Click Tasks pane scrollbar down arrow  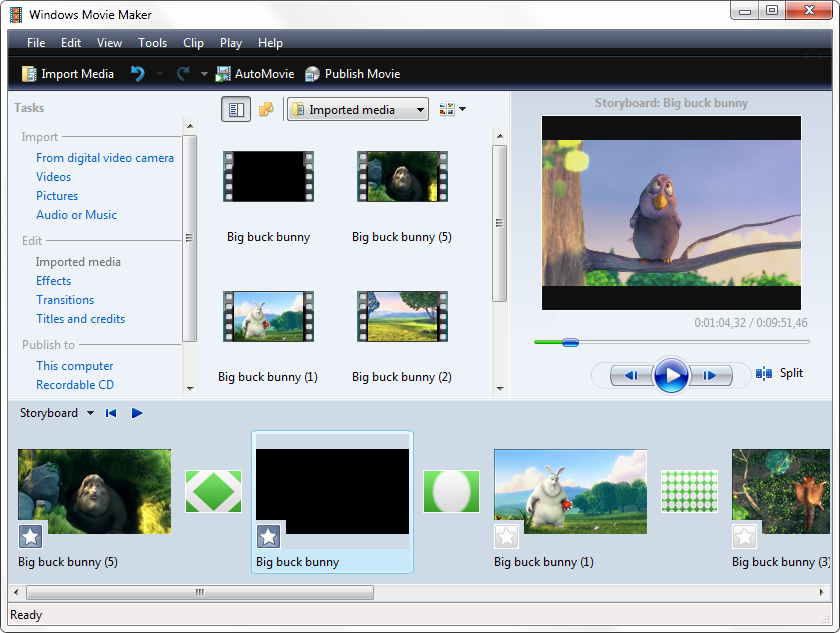[x=190, y=389]
